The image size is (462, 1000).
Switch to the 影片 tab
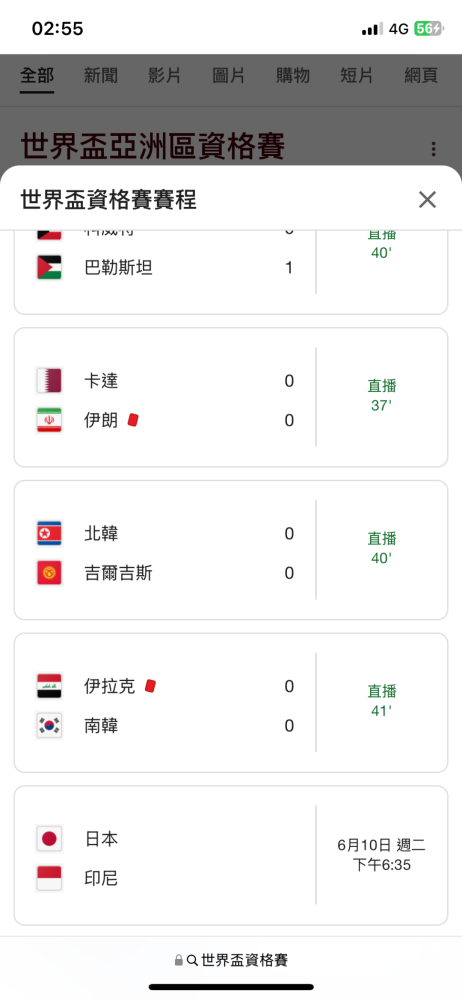tap(165, 75)
